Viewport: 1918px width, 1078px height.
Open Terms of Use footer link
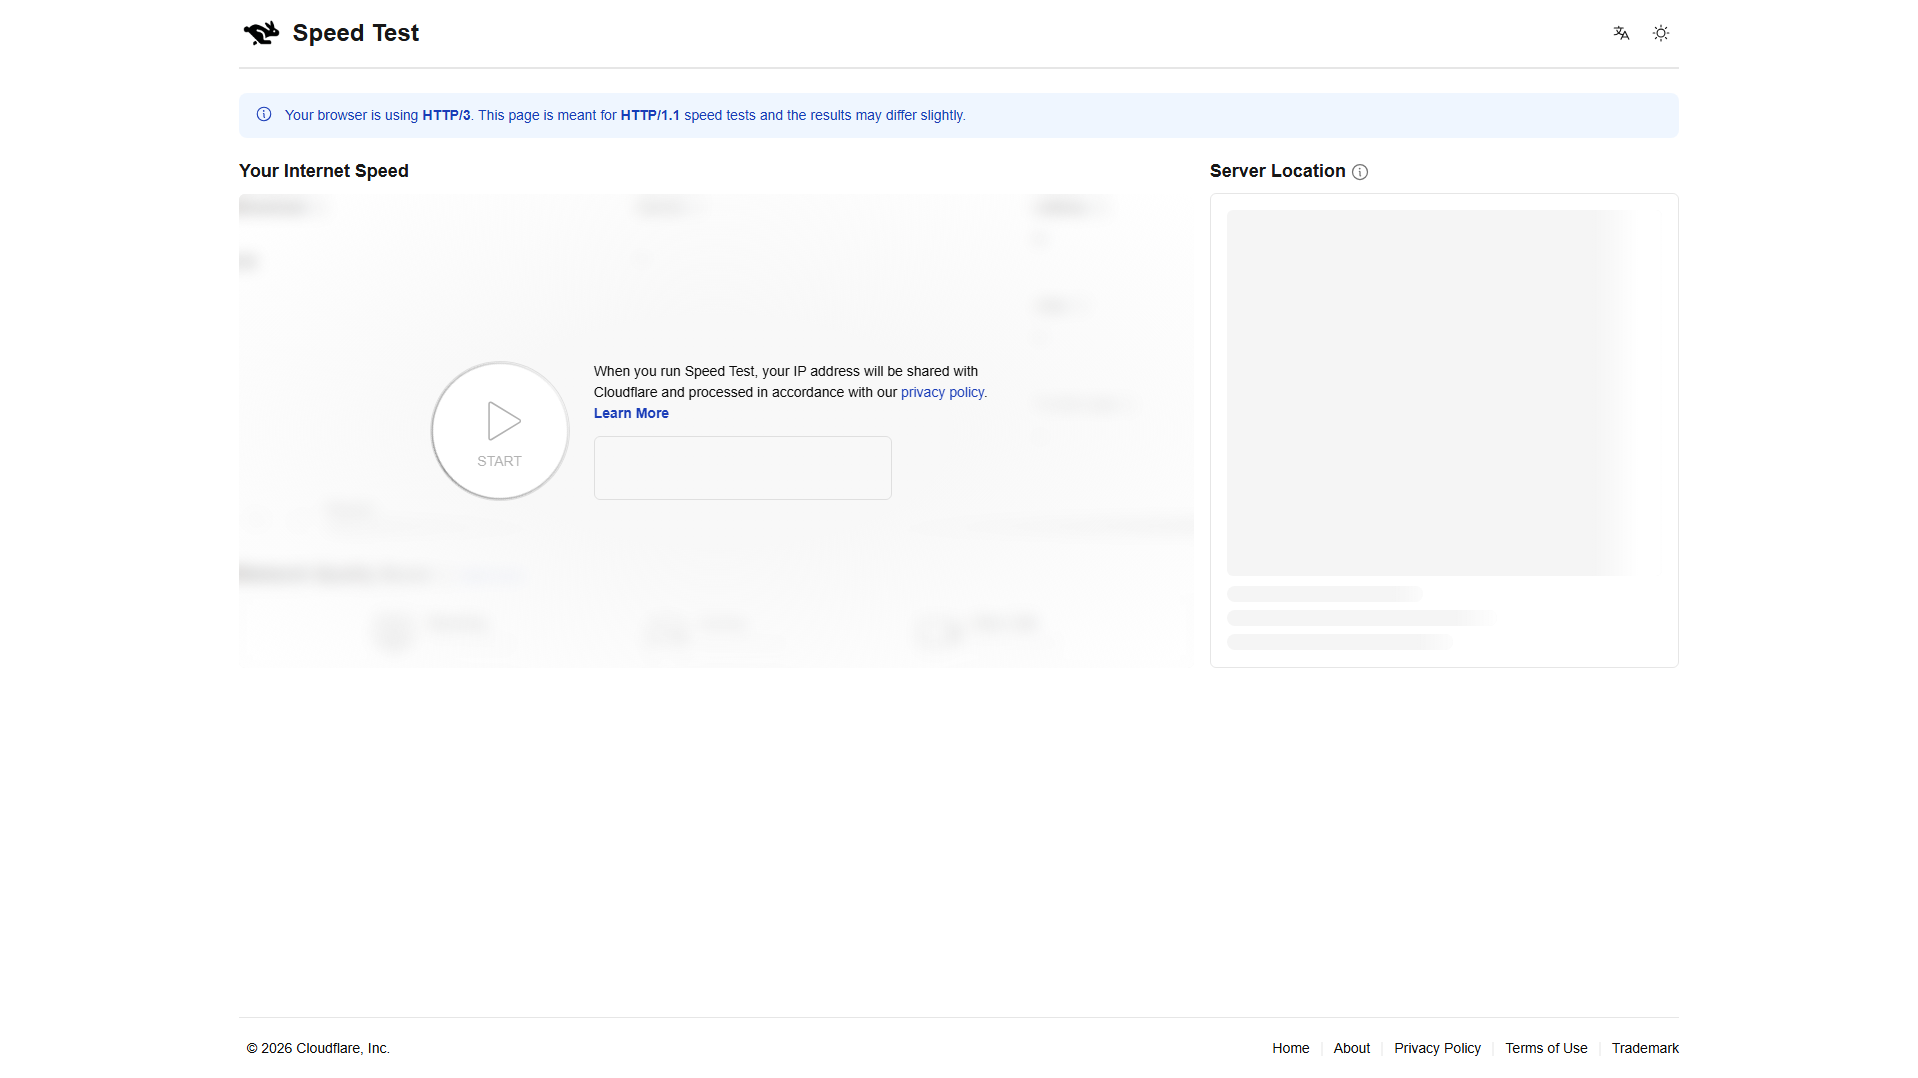[1546, 1048]
